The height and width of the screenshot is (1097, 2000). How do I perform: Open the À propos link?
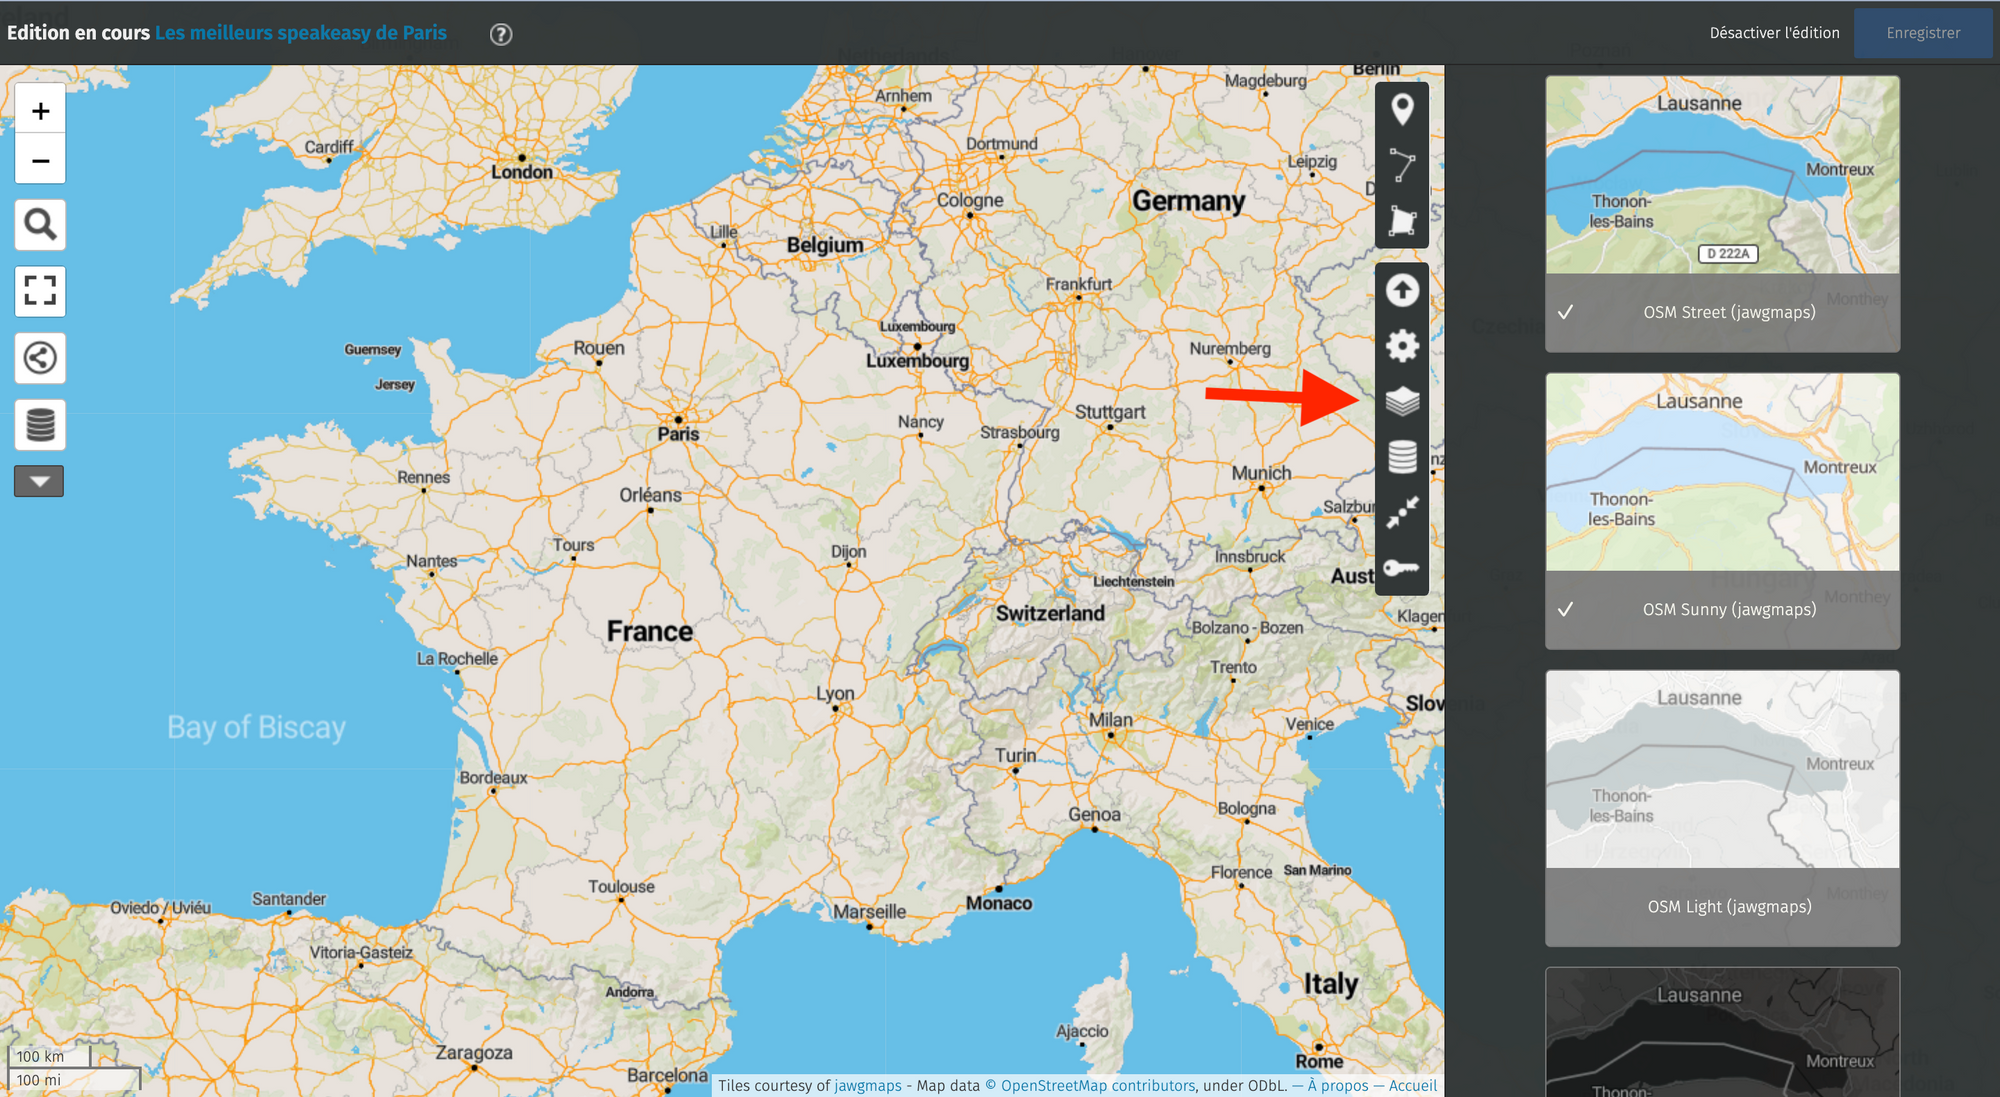[1338, 1086]
